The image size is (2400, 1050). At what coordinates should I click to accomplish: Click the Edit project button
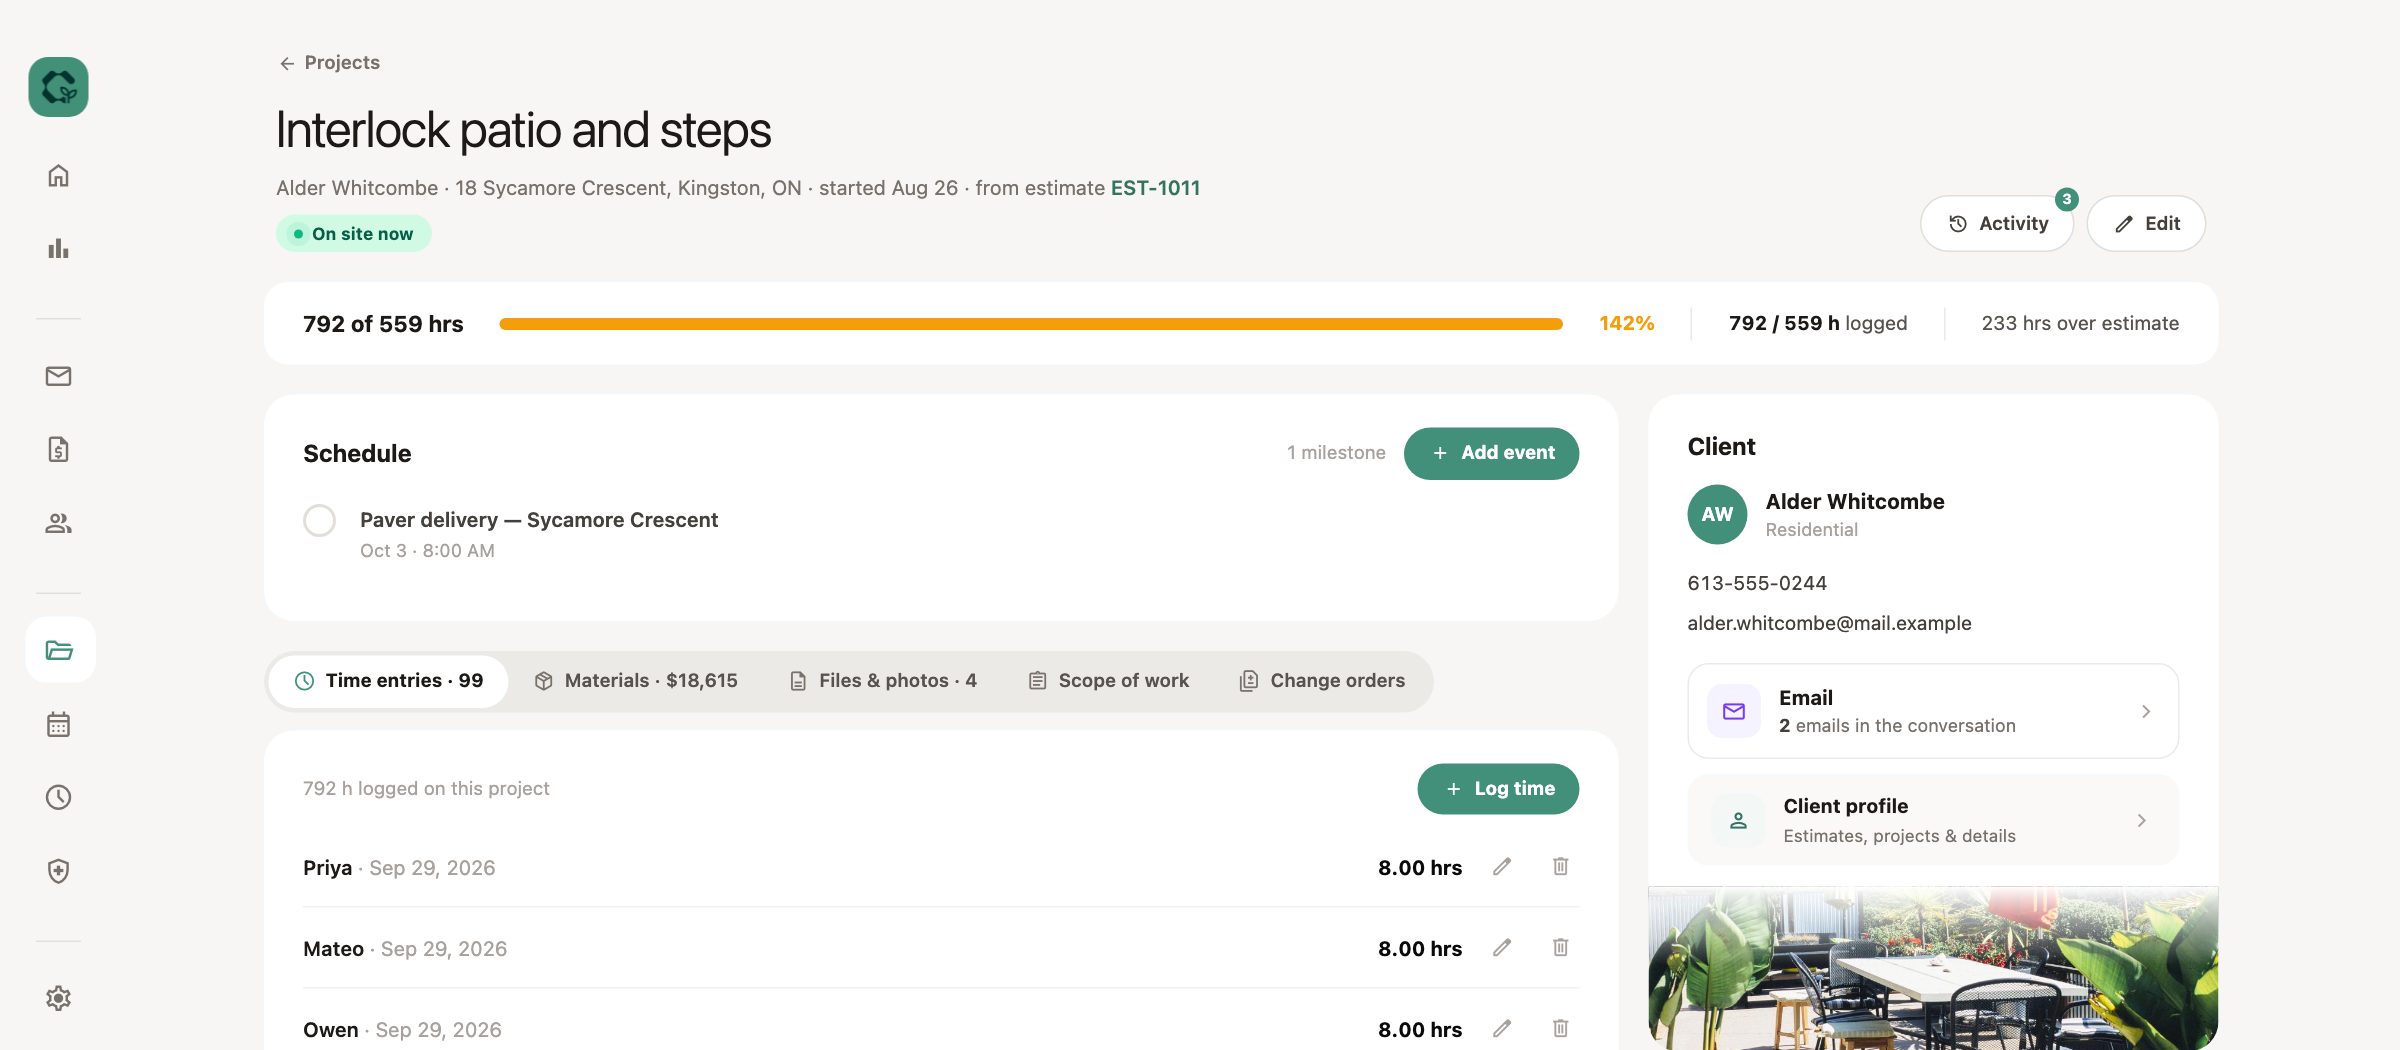coord(2146,224)
